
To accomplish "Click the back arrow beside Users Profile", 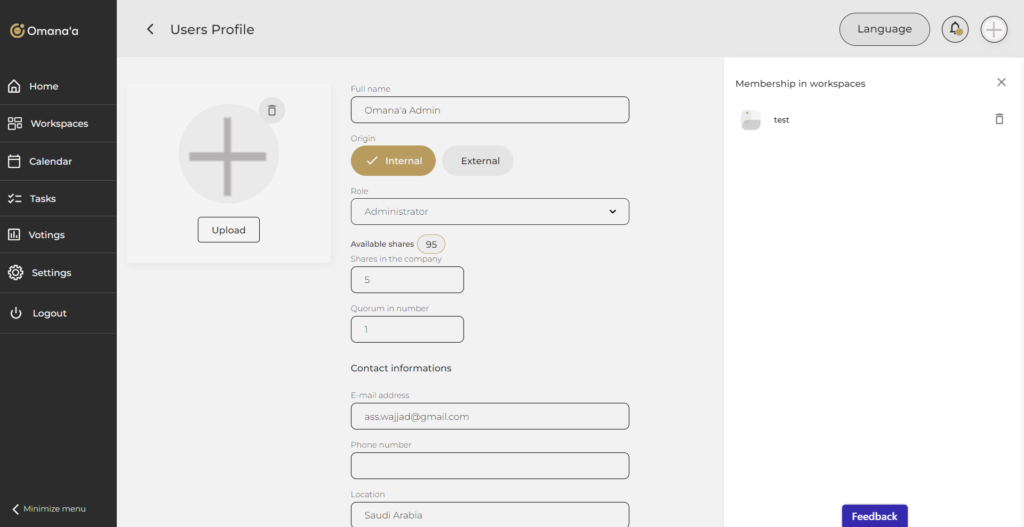I will [150, 30].
